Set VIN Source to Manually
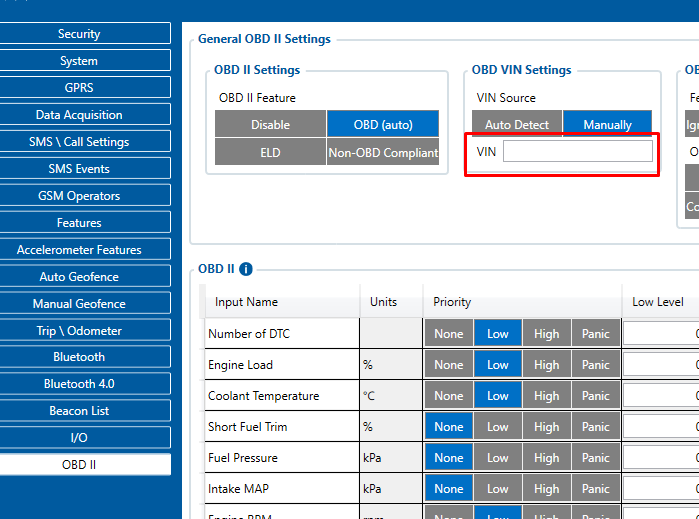The image size is (699, 519). (x=607, y=125)
